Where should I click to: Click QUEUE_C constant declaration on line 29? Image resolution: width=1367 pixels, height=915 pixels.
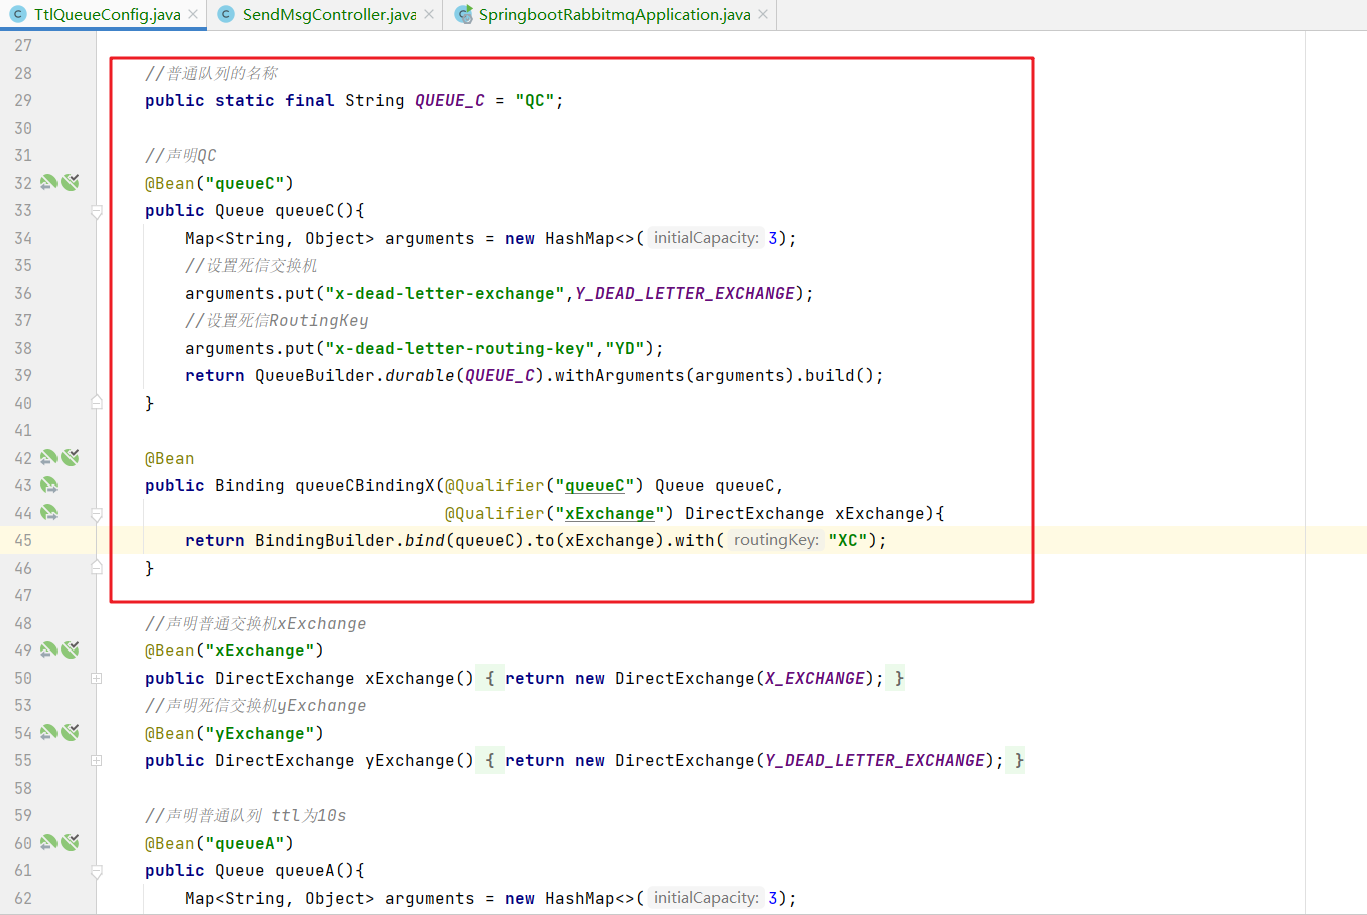[450, 101]
